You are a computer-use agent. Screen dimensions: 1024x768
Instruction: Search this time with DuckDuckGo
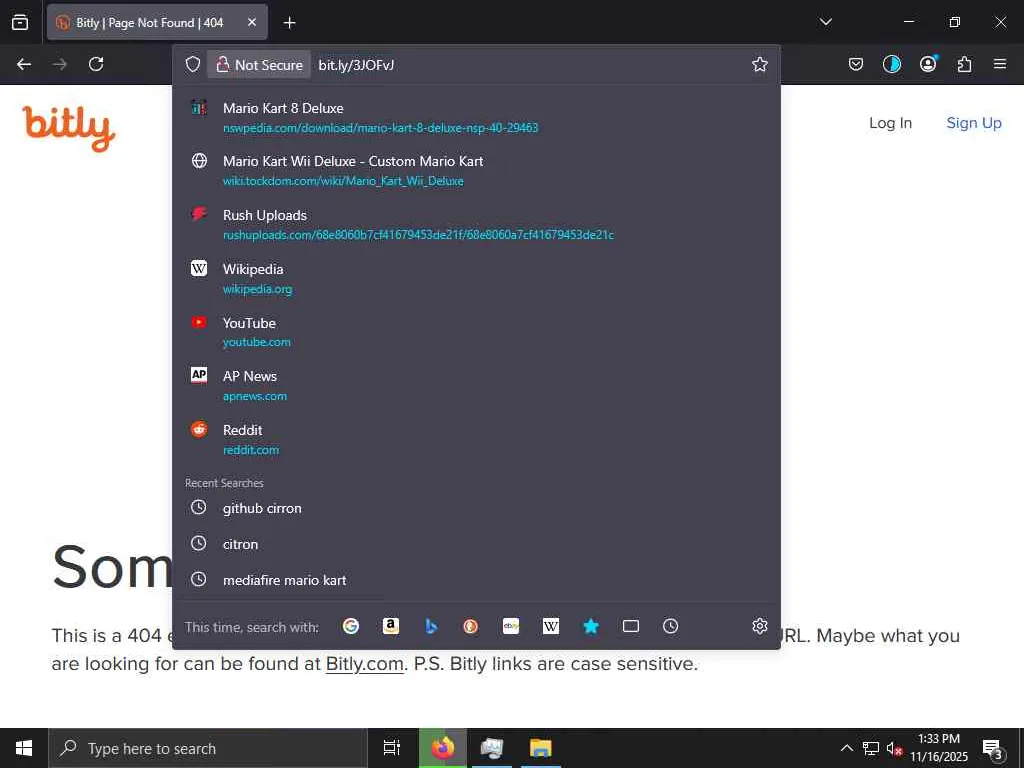click(470, 626)
